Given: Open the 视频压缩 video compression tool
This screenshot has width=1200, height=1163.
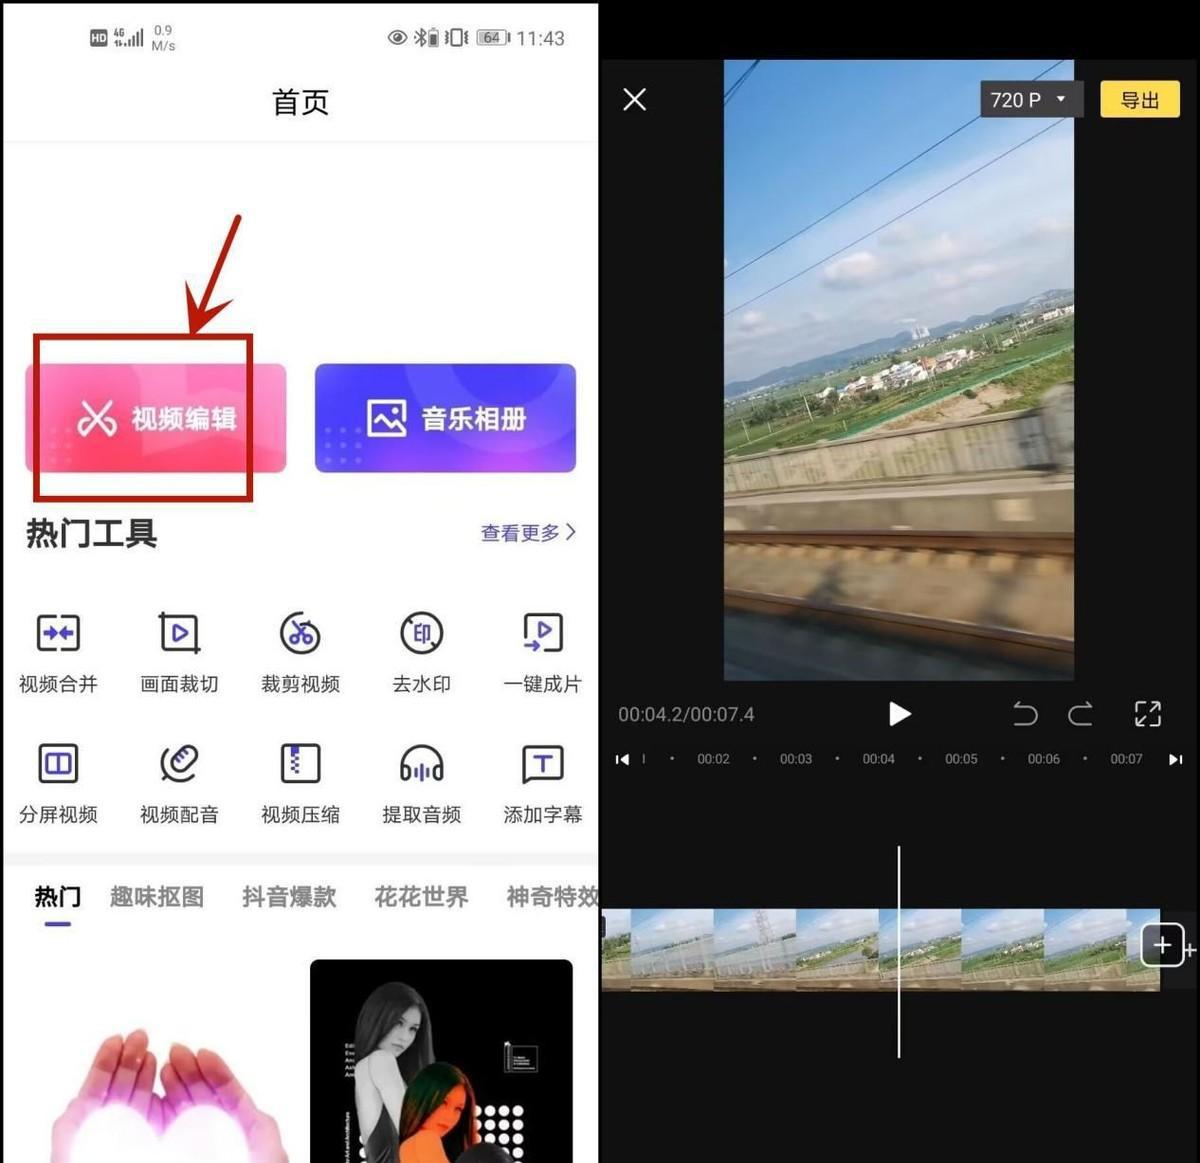Looking at the screenshot, I should click(300, 765).
